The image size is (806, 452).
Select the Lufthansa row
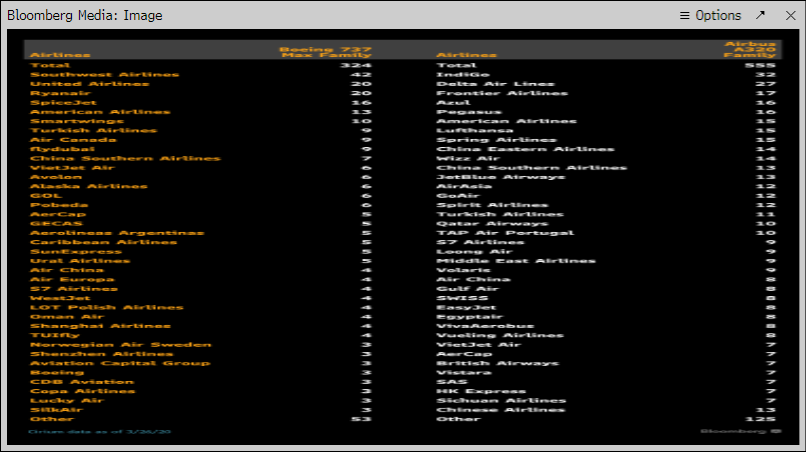click(x=606, y=130)
